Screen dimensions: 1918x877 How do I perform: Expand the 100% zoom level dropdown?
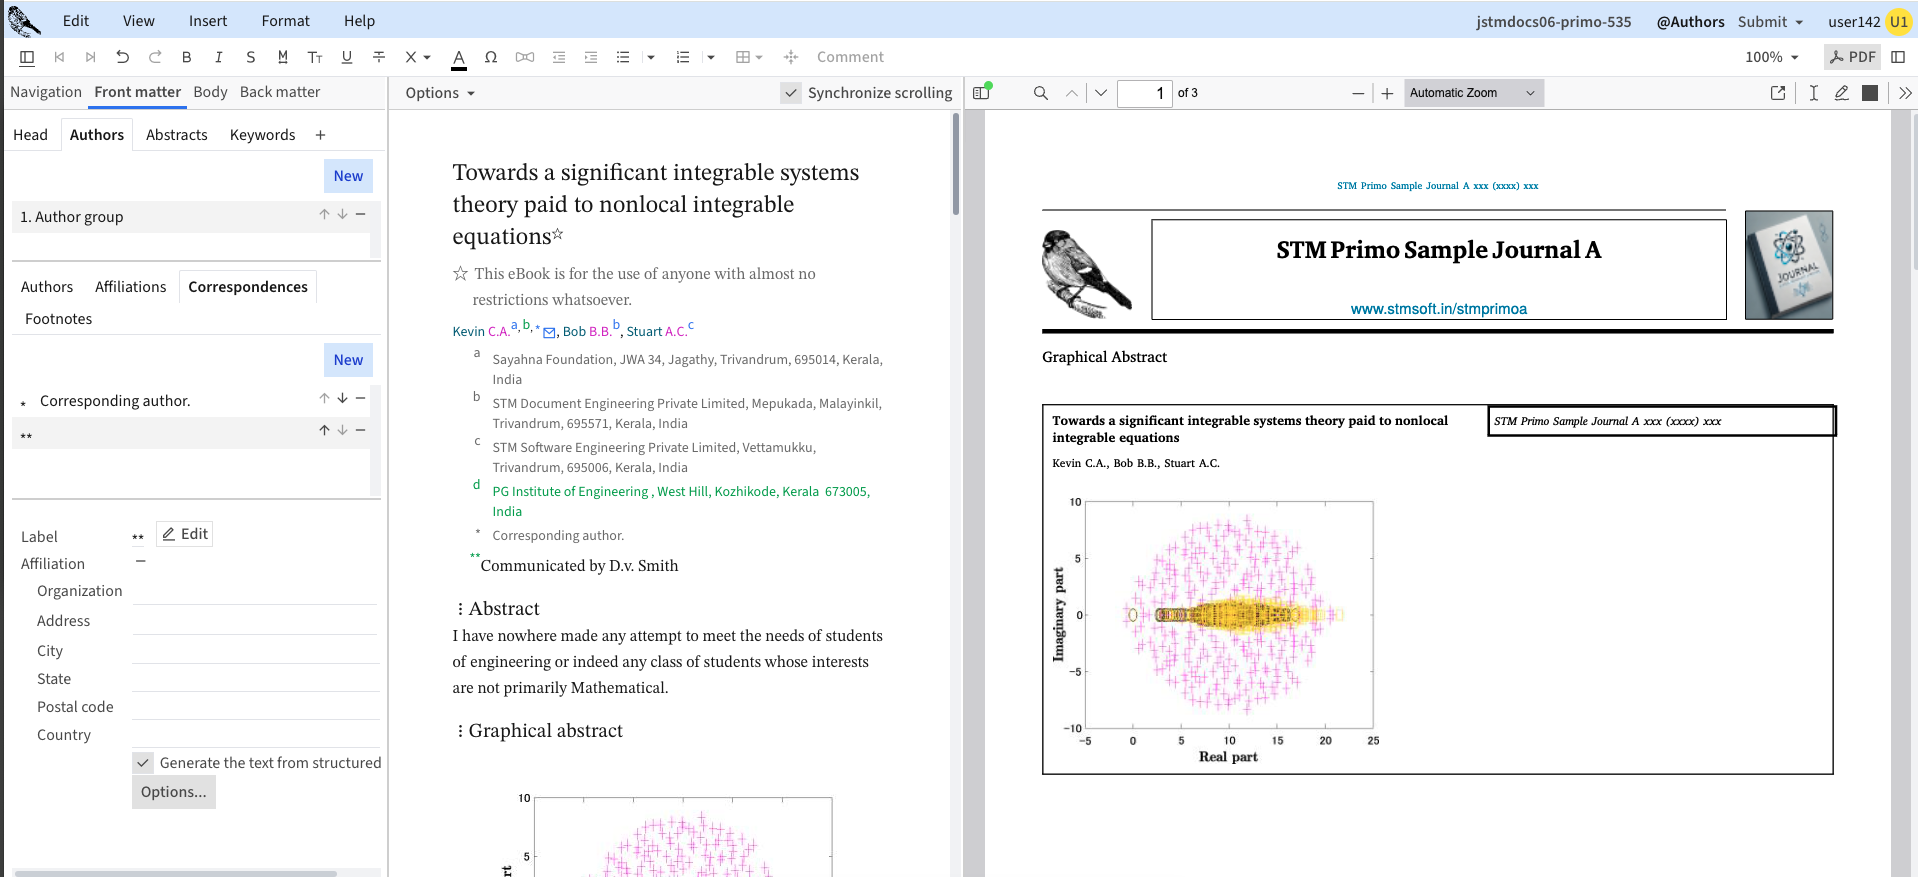(1771, 57)
